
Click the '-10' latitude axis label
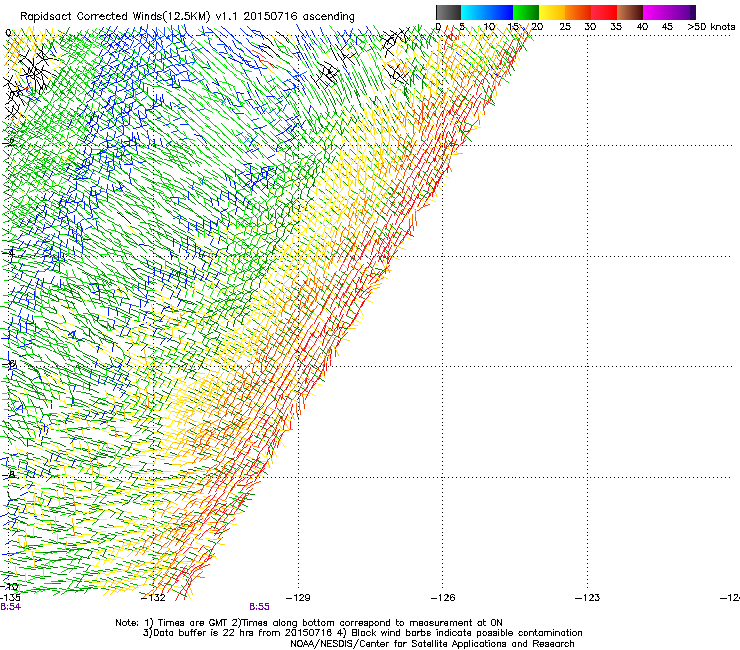click(x=10, y=587)
